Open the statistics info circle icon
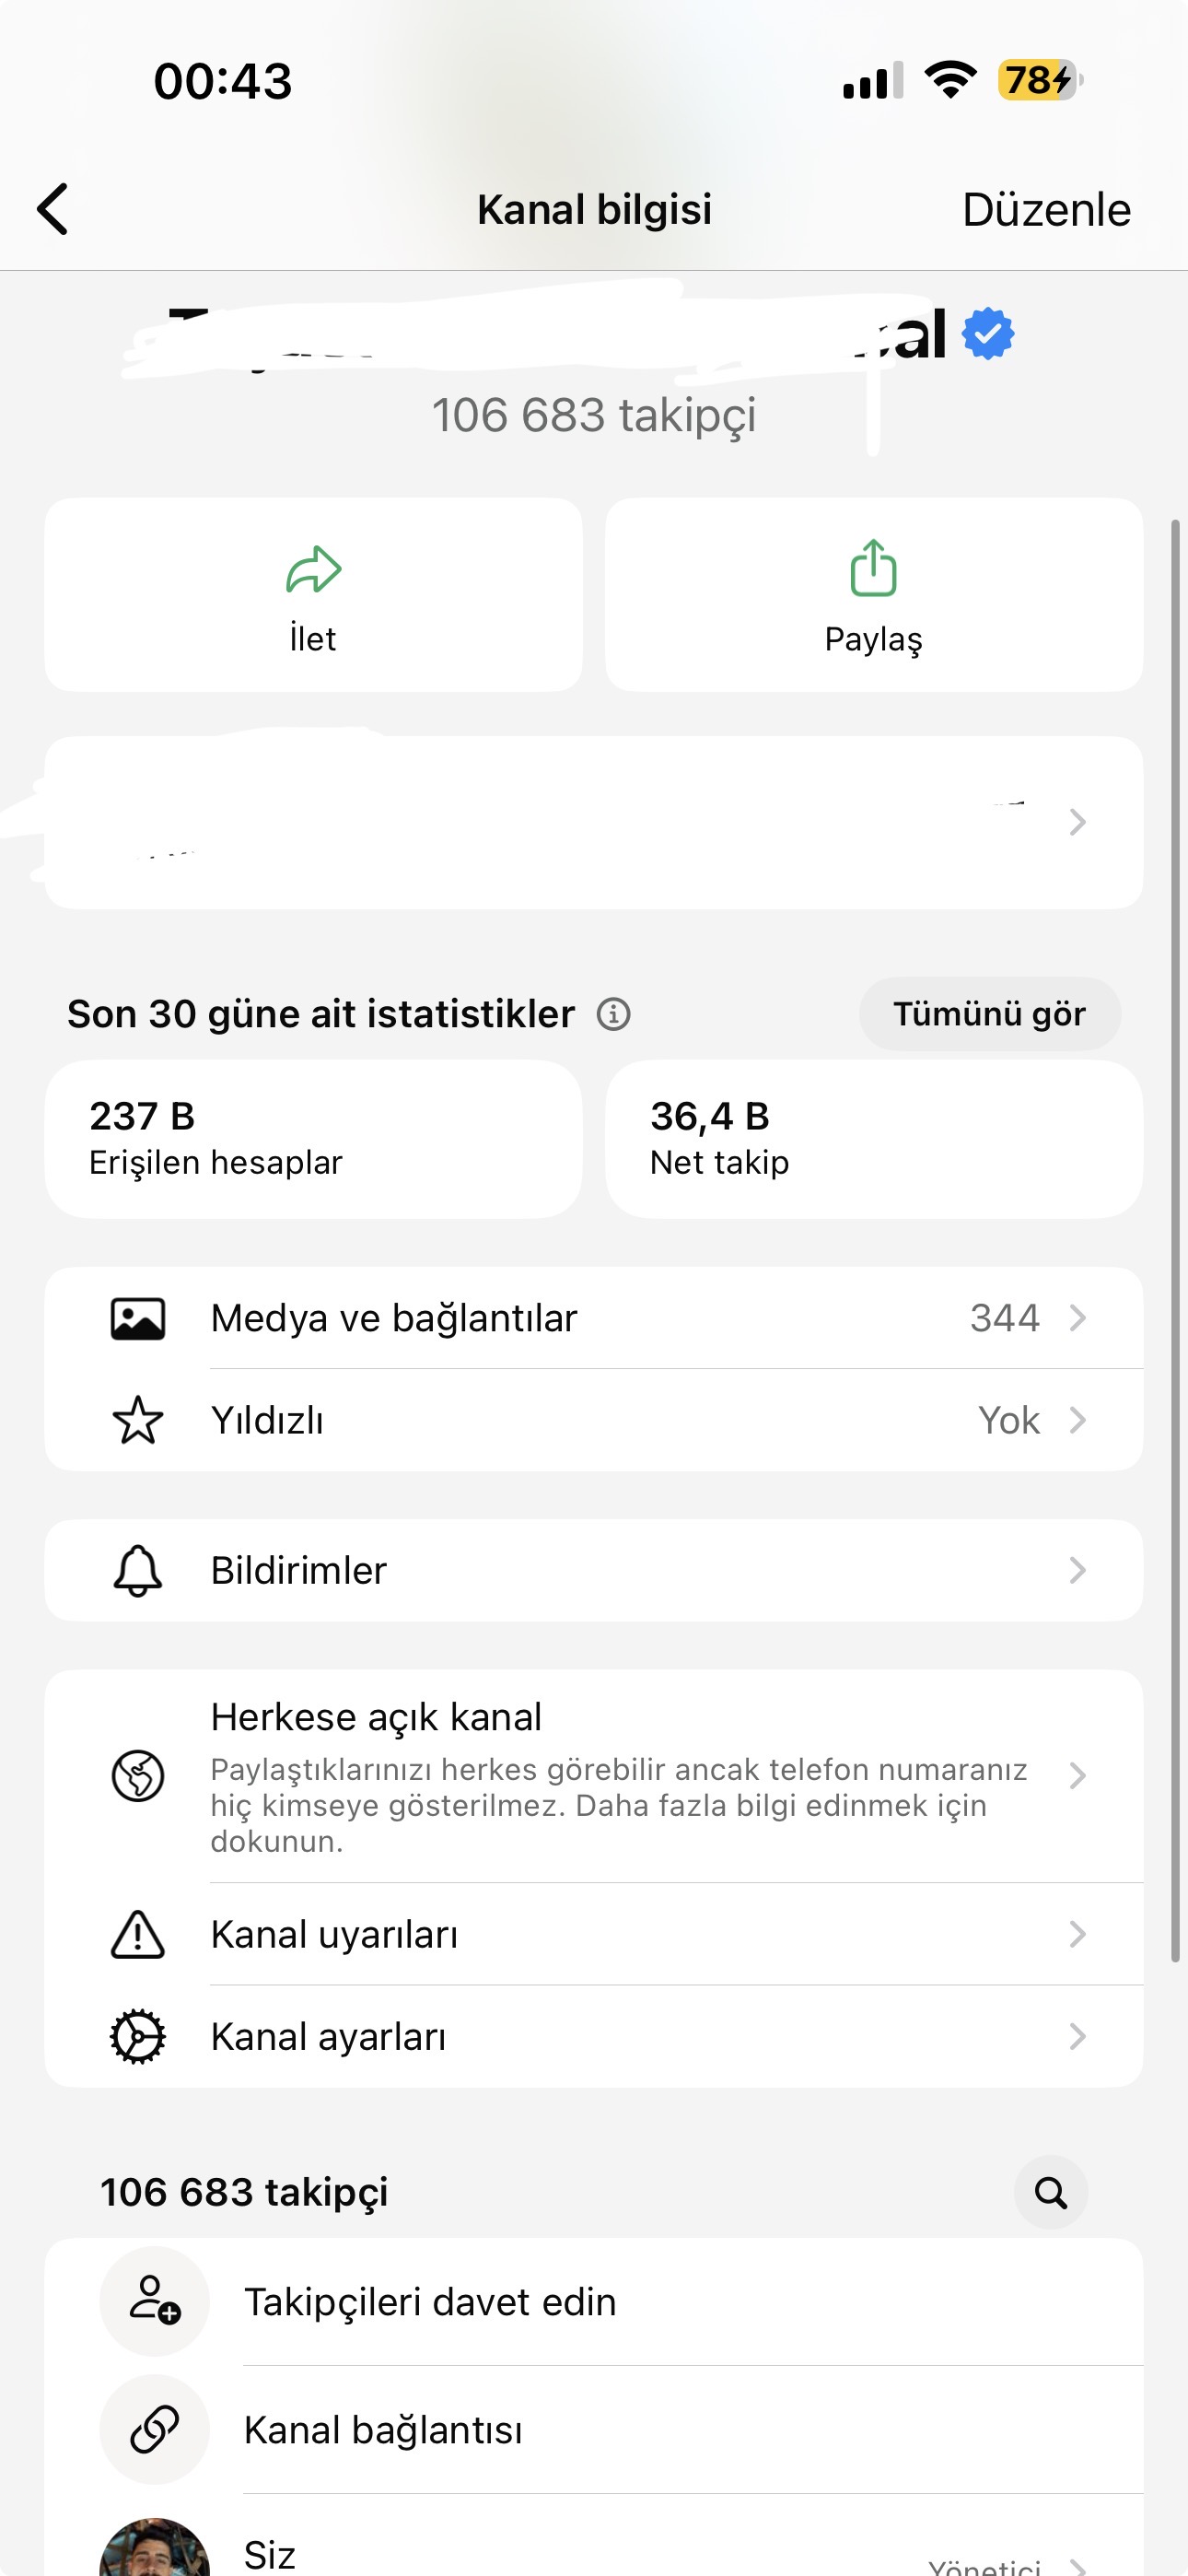Image resolution: width=1188 pixels, height=2576 pixels. [613, 1014]
